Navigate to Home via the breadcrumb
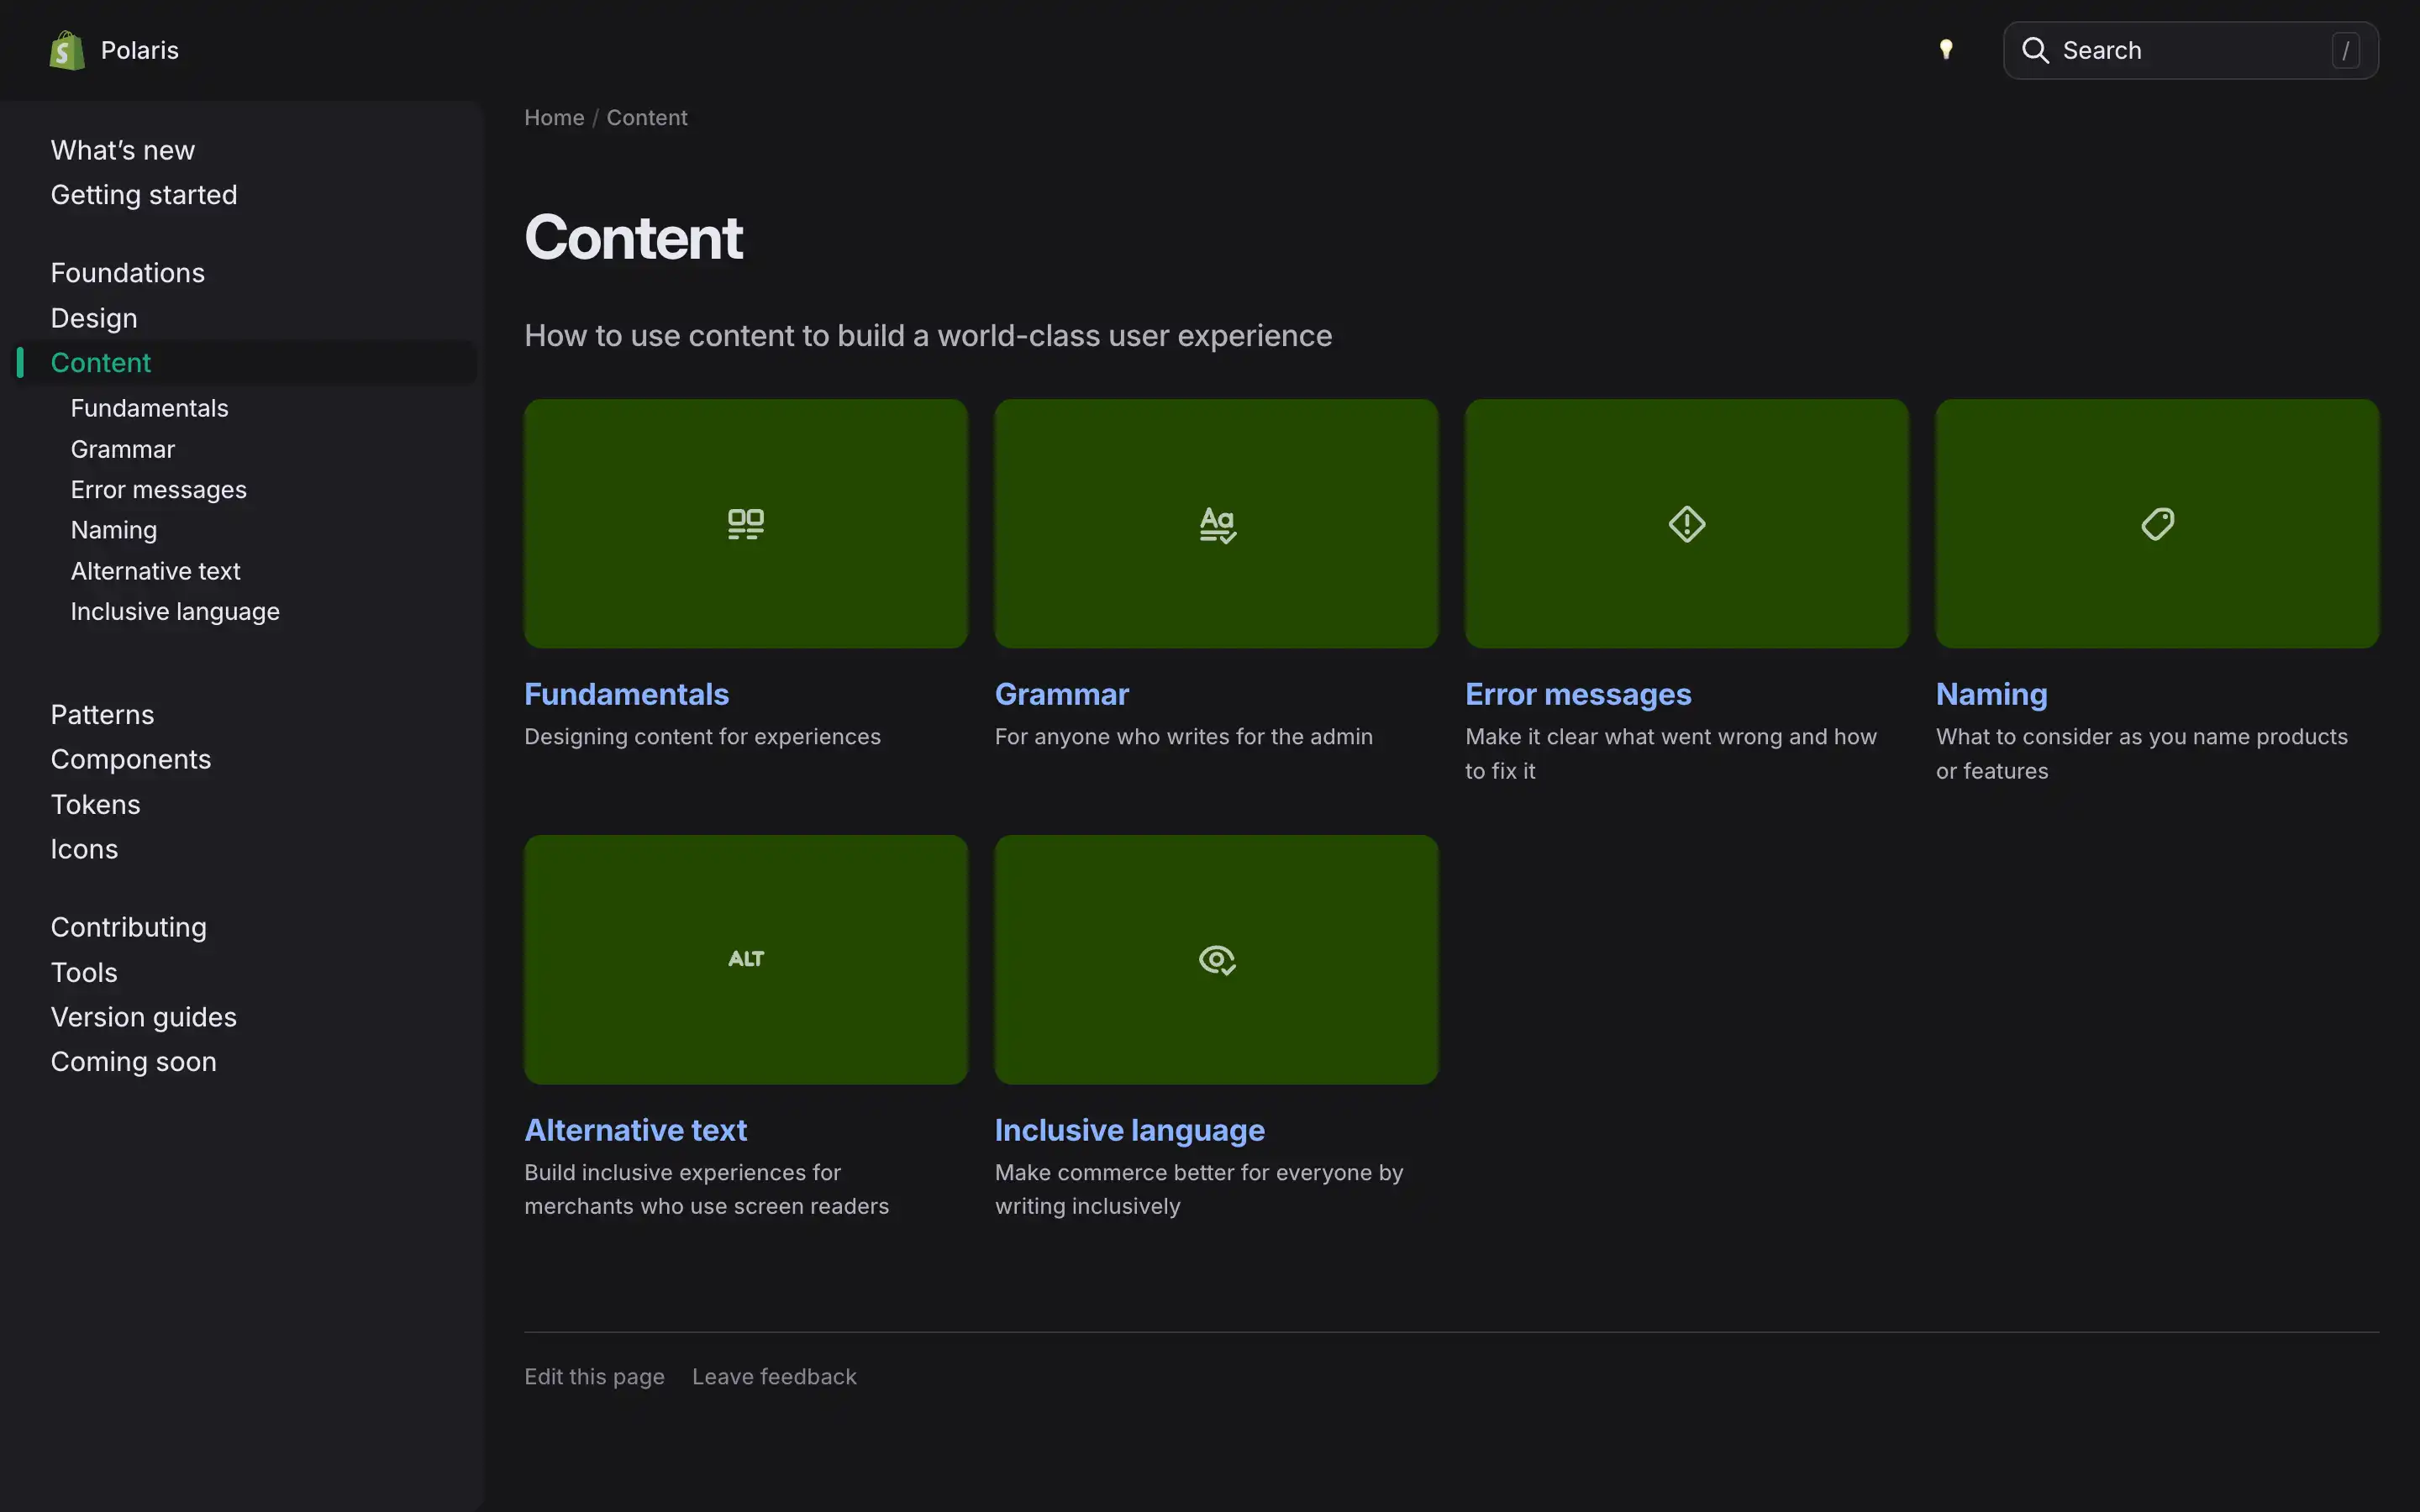The width and height of the screenshot is (2420, 1512). pos(554,117)
